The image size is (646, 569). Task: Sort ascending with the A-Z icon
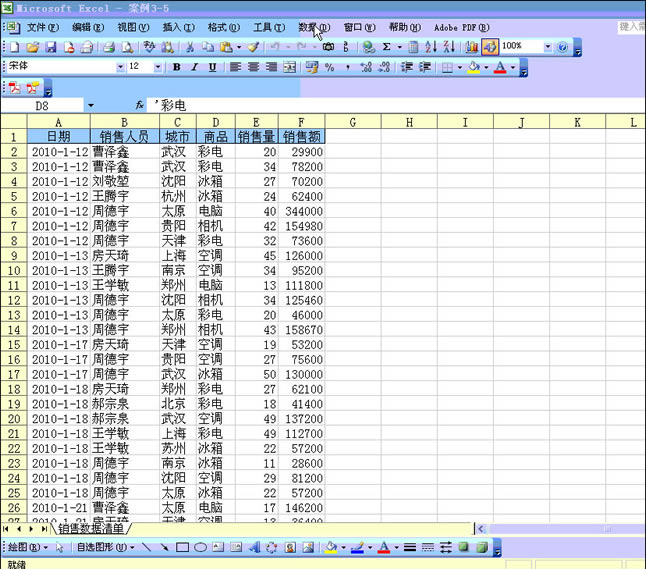coord(431,47)
